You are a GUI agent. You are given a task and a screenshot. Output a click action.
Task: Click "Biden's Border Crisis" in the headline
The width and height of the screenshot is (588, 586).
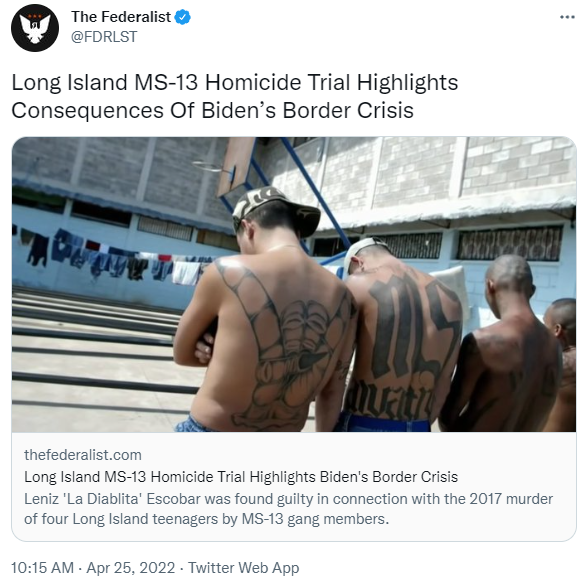coord(308,110)
